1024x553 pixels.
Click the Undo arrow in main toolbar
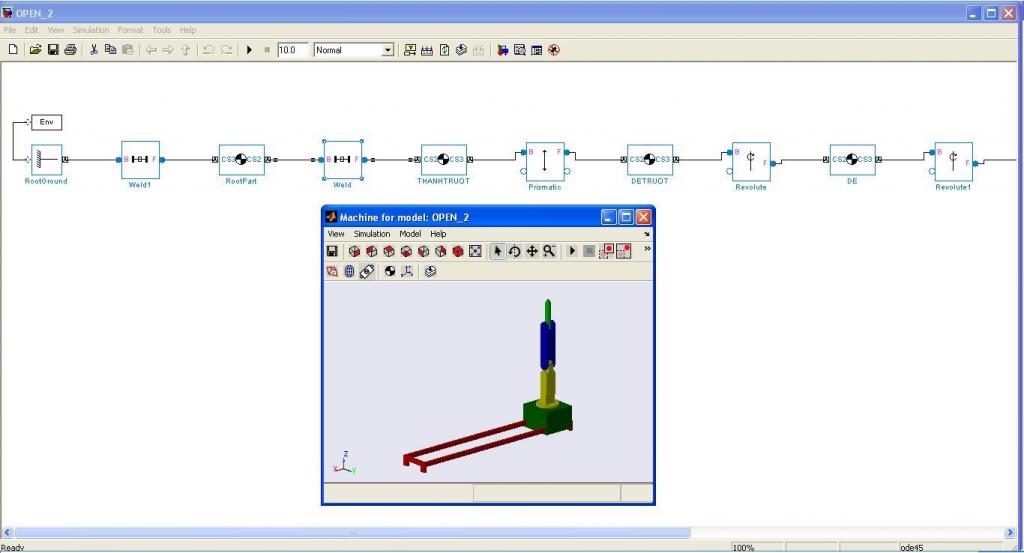coord(208,50)
